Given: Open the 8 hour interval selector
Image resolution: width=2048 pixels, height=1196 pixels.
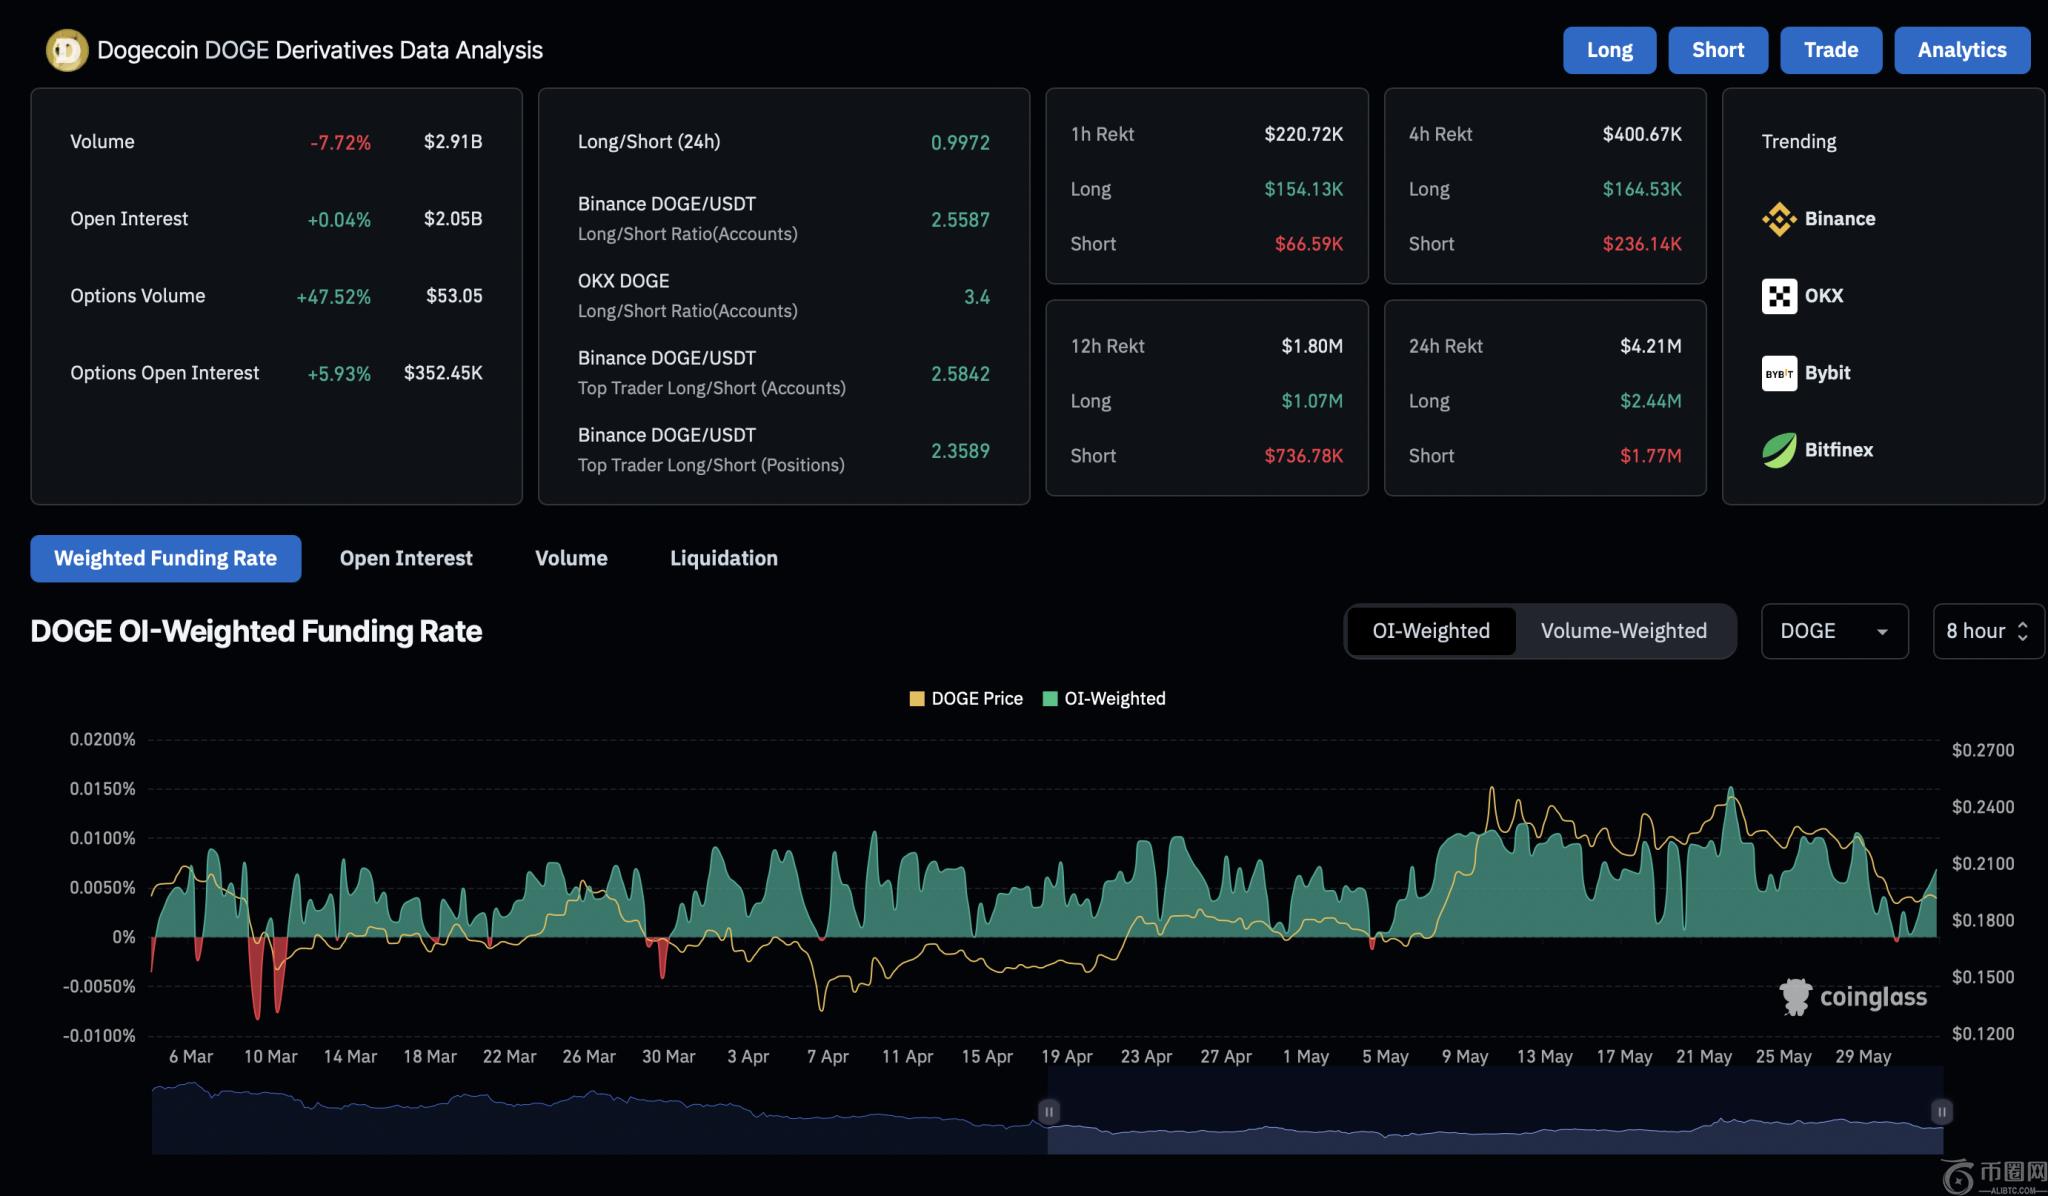Looking at the screenshot, I should [1987, 631].
